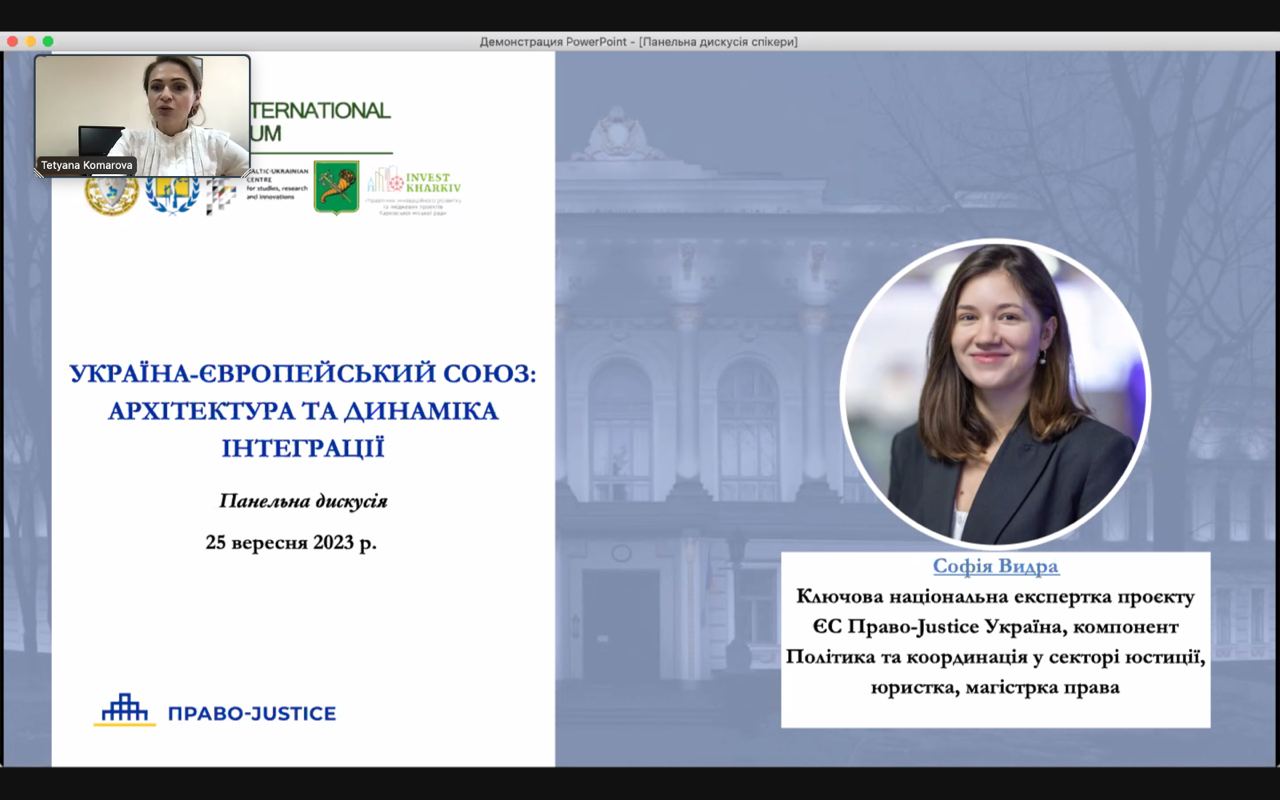The image size is (1280, 800).
Task: Click the blue laurel wreath emblem
Action: pos(172,194)
